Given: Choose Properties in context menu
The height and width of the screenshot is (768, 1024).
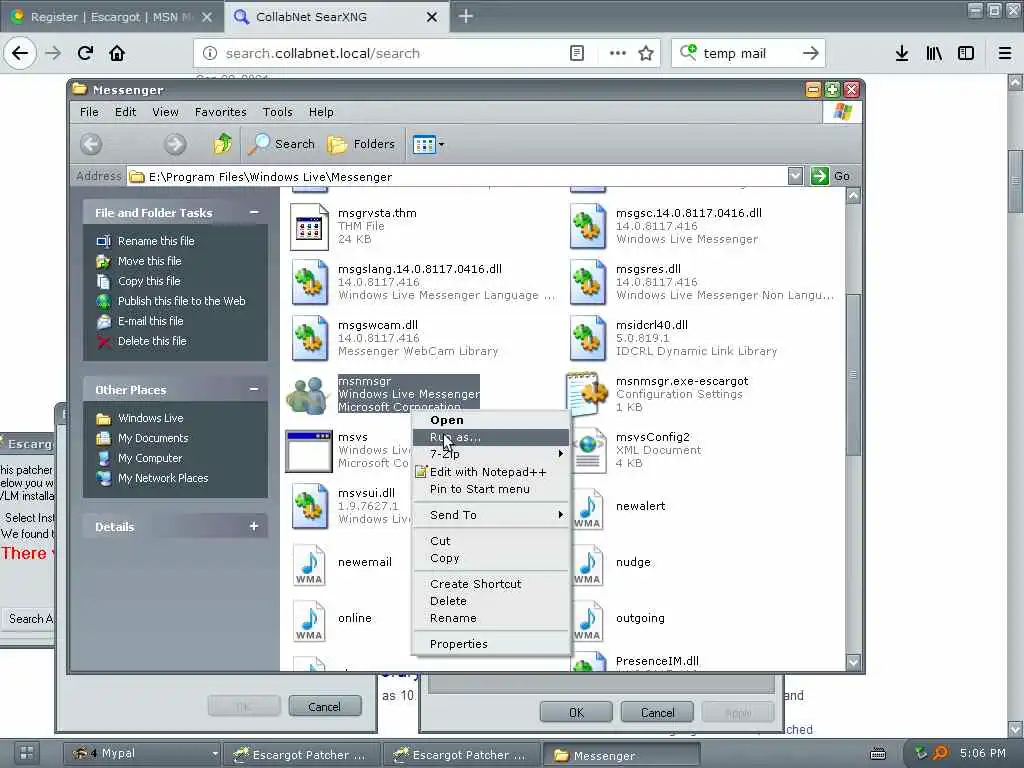Looking at the screenshot, I should click(x=491, y=644).
